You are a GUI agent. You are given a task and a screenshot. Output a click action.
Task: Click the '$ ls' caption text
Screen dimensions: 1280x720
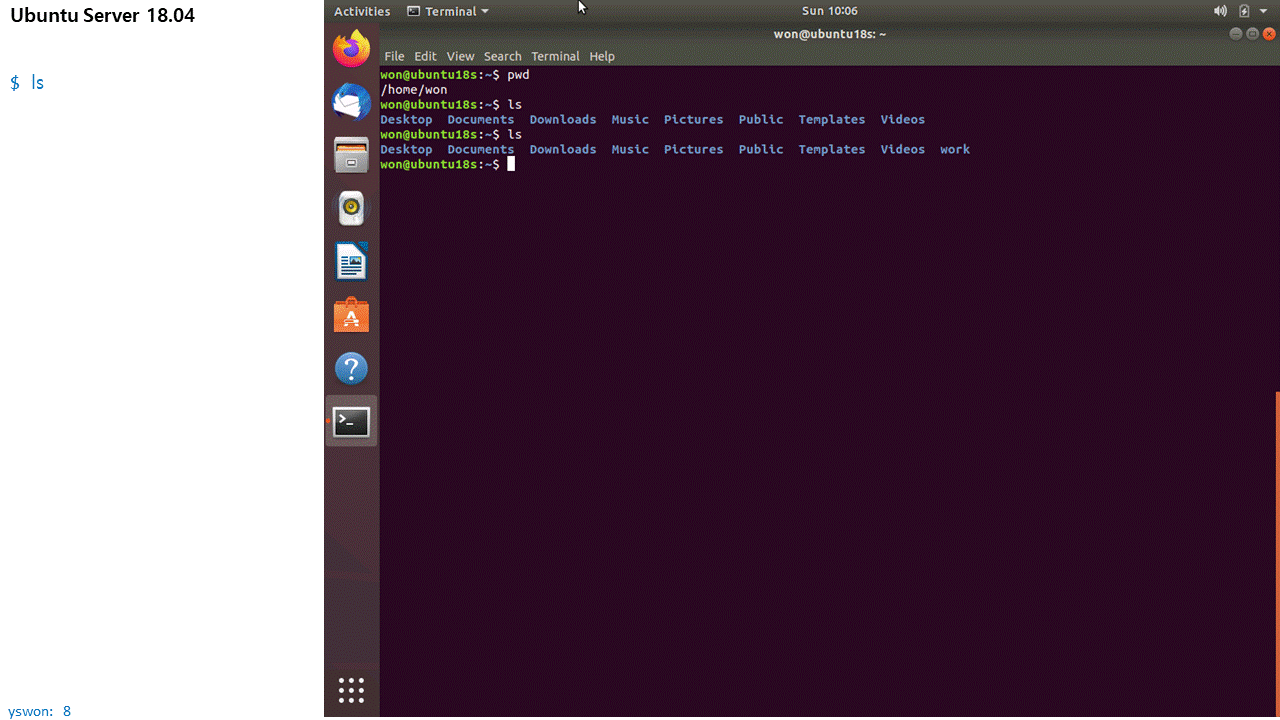[x=27, y=82]
